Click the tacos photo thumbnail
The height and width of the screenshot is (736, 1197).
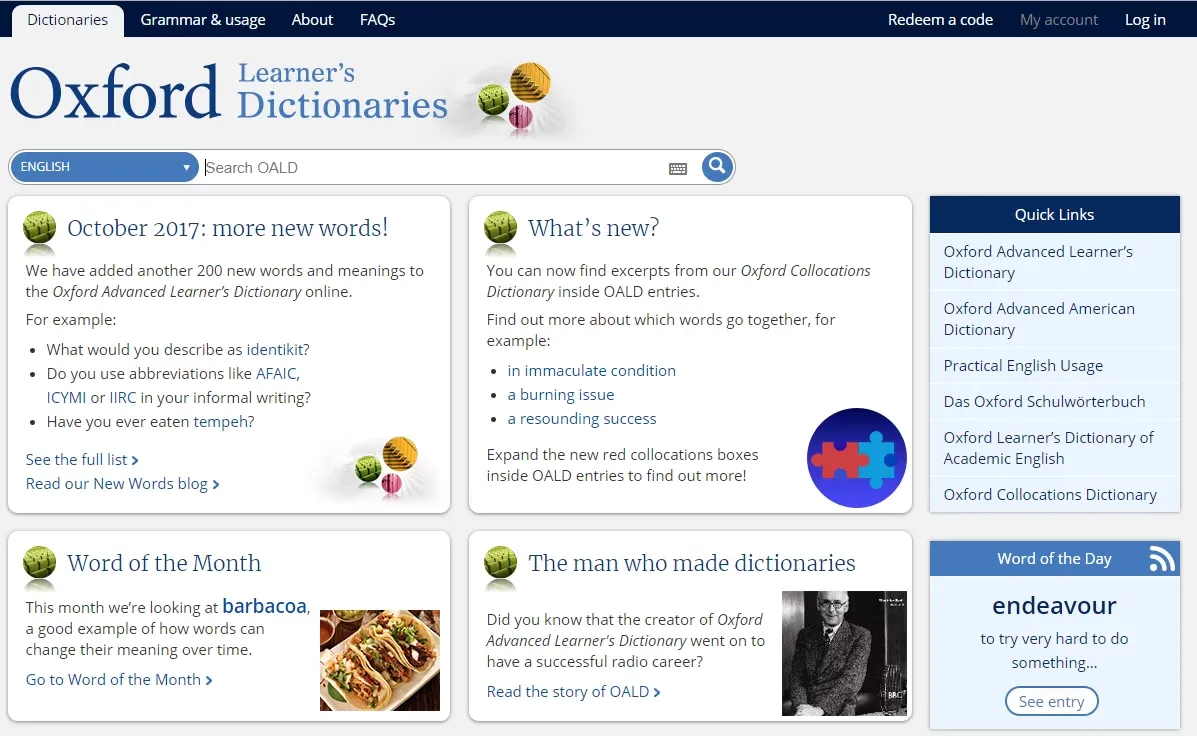379,660
